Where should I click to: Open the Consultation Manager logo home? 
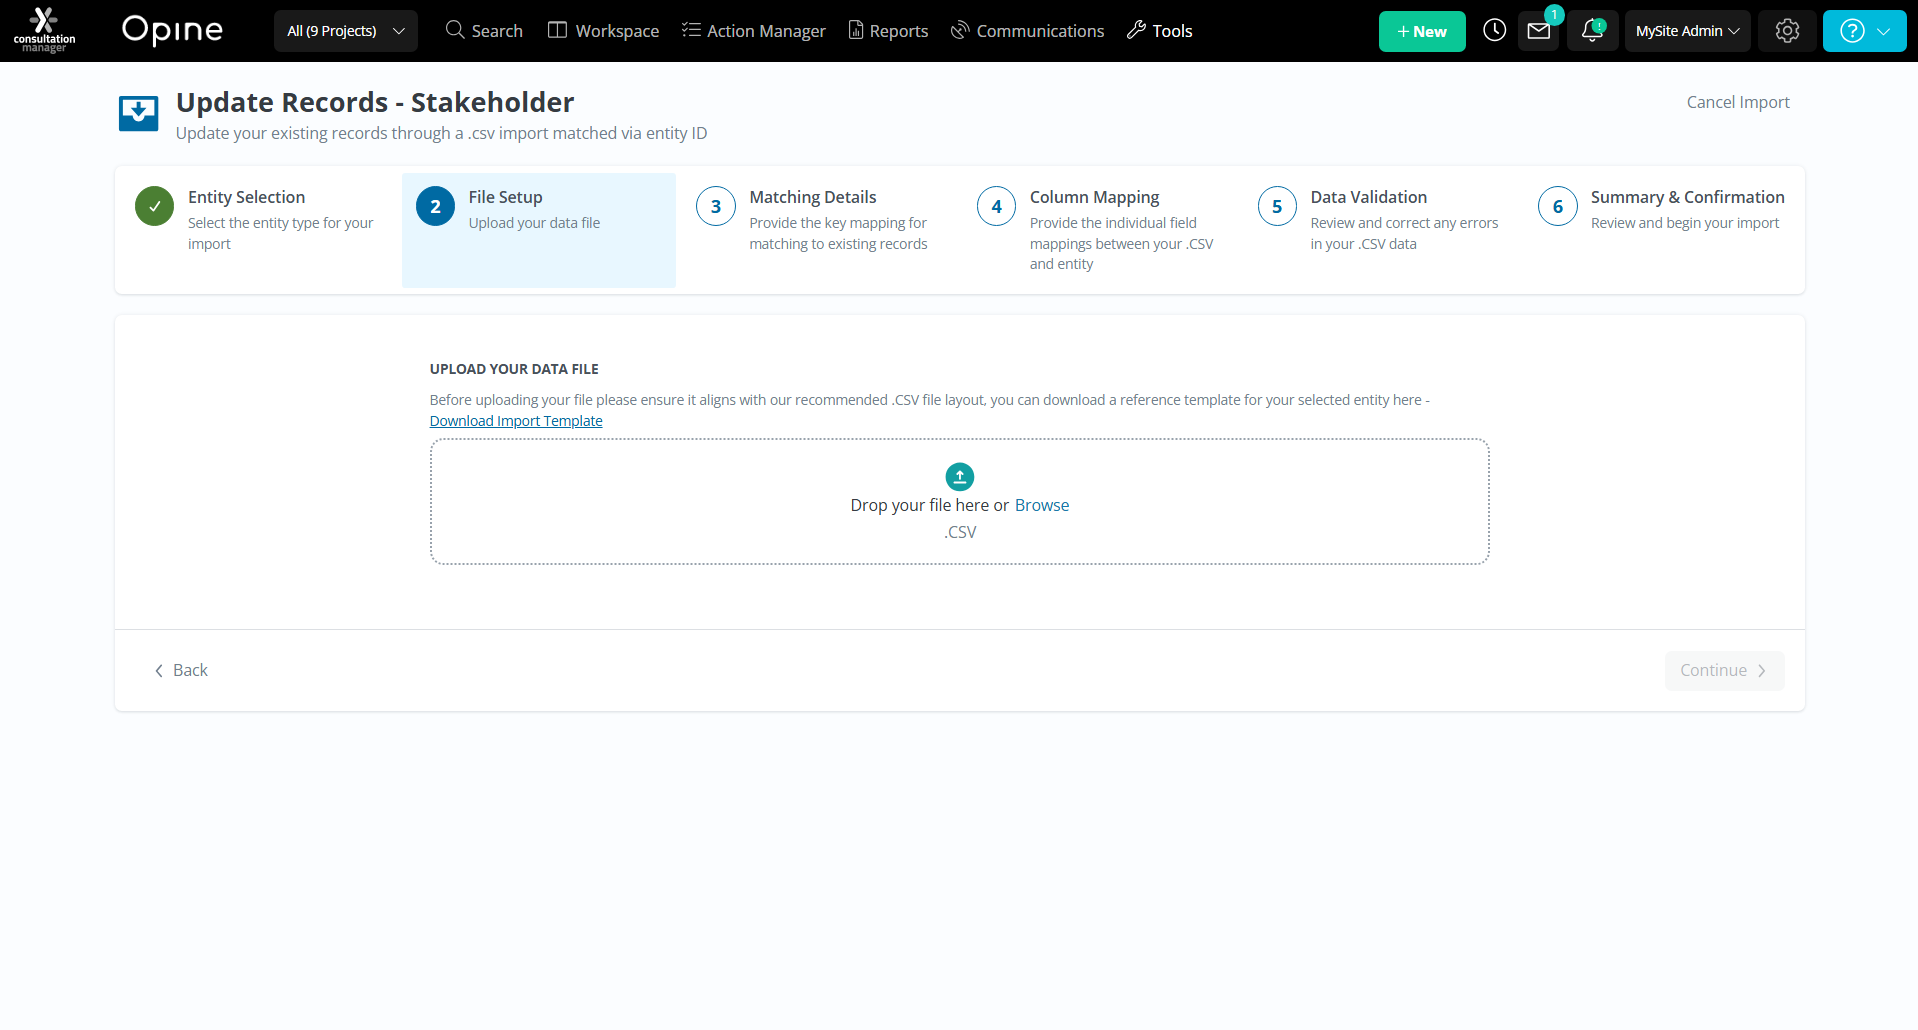[x=44, y=30]
